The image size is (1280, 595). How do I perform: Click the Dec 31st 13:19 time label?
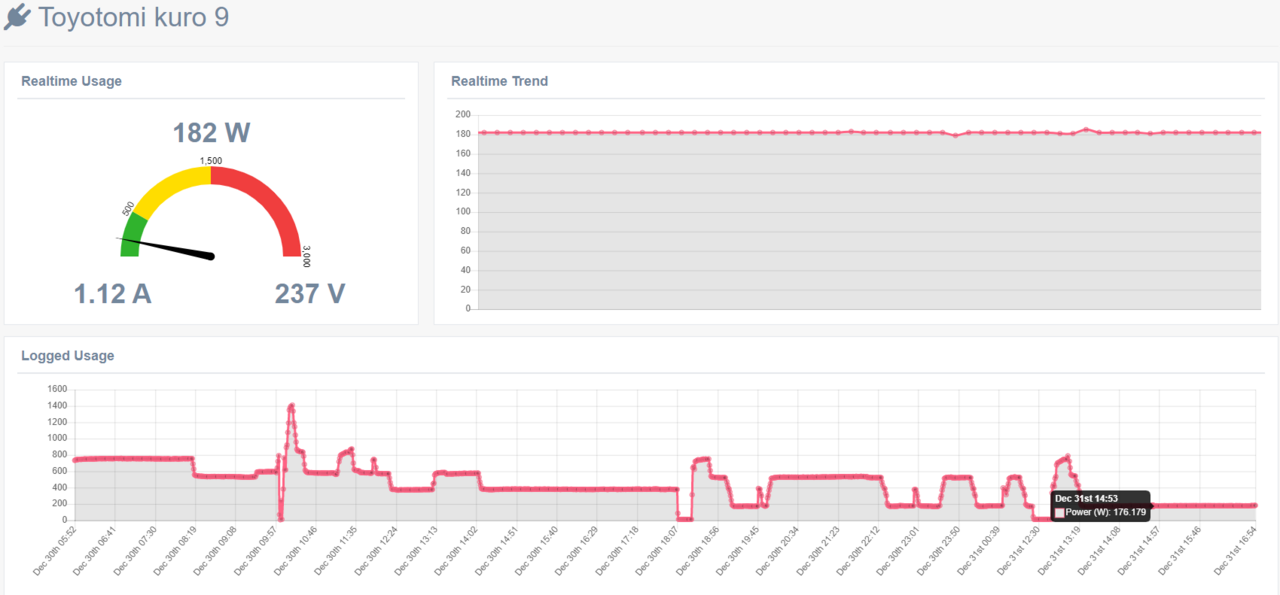coord(1057,550)
